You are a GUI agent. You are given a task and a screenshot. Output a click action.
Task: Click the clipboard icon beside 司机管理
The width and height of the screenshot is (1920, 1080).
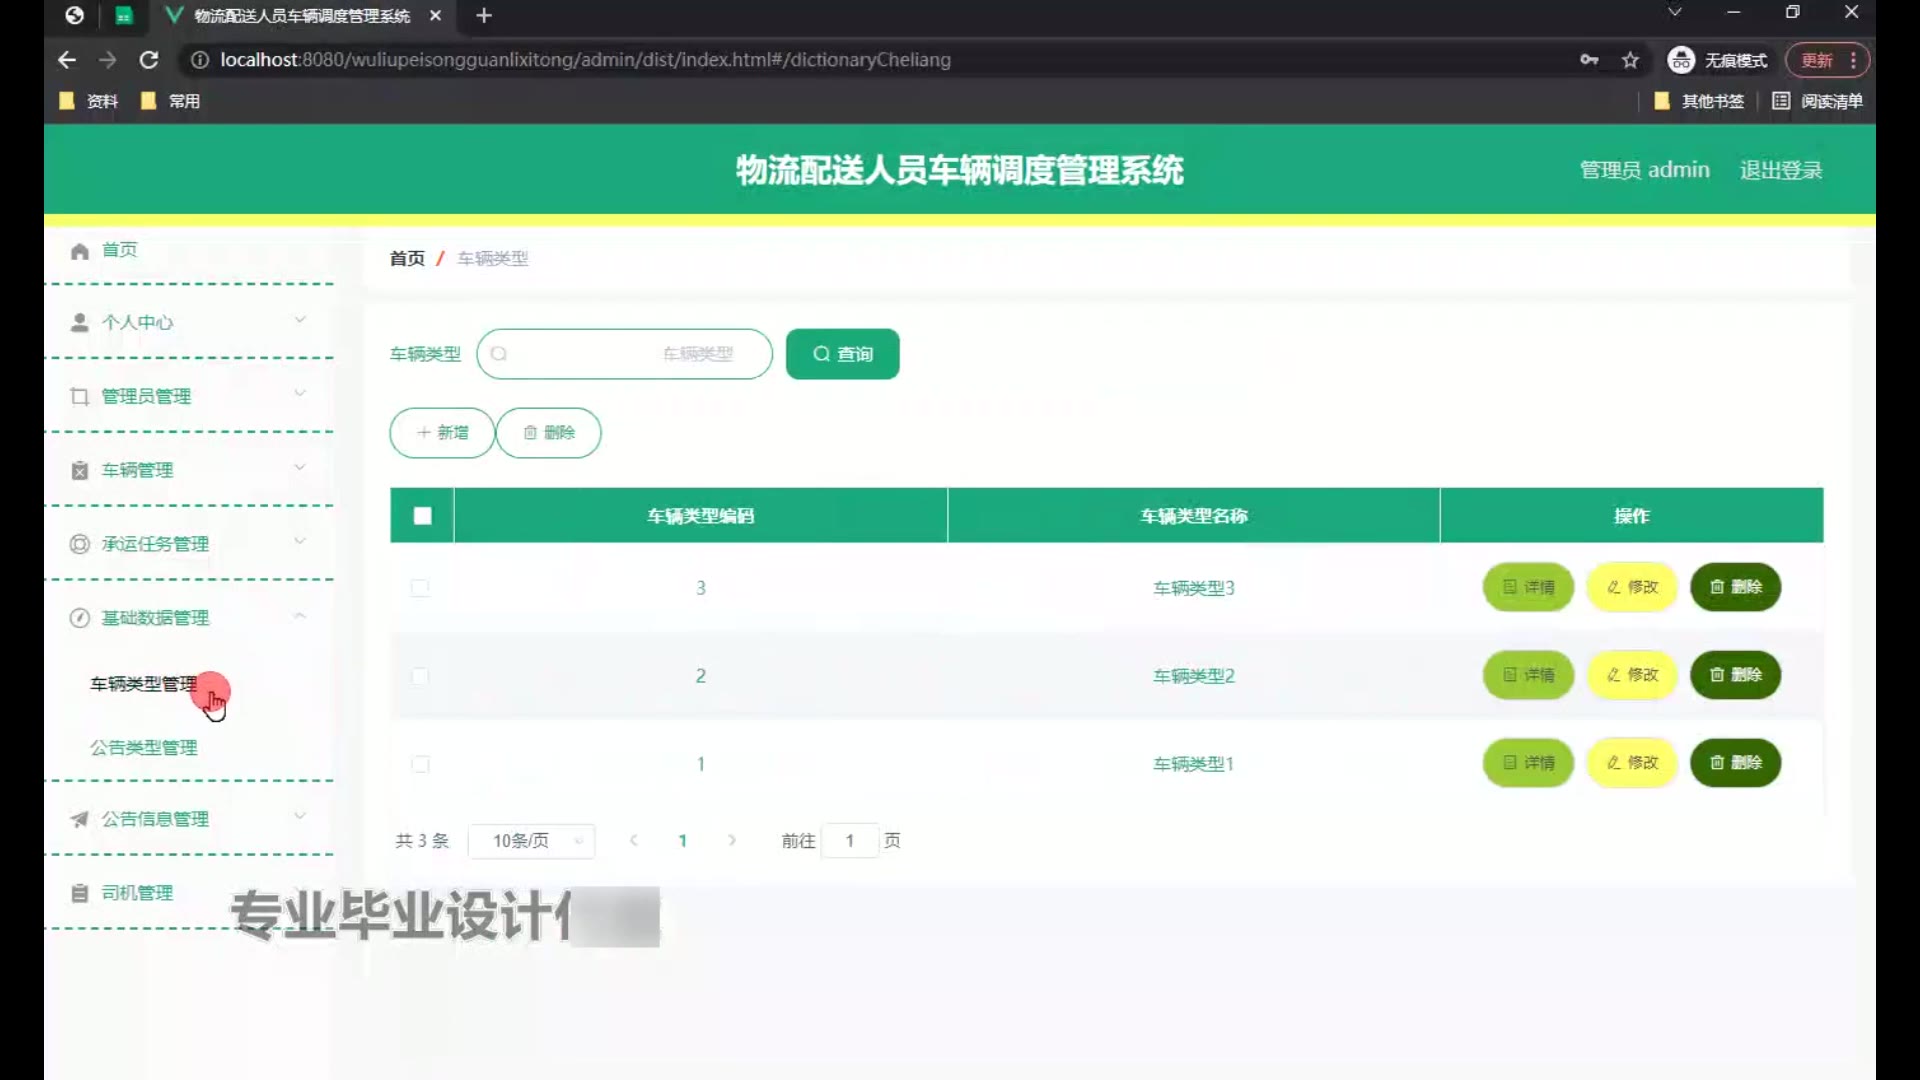[80, 893]
